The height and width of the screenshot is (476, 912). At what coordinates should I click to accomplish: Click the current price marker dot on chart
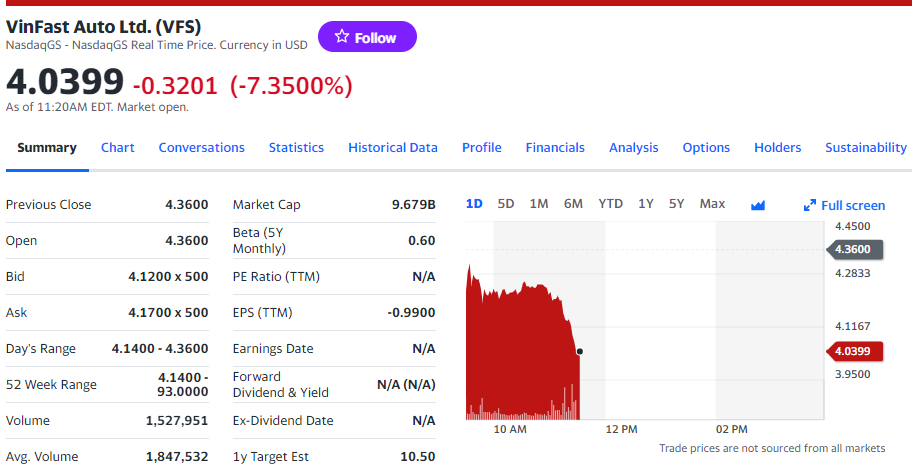coord(580,351)
